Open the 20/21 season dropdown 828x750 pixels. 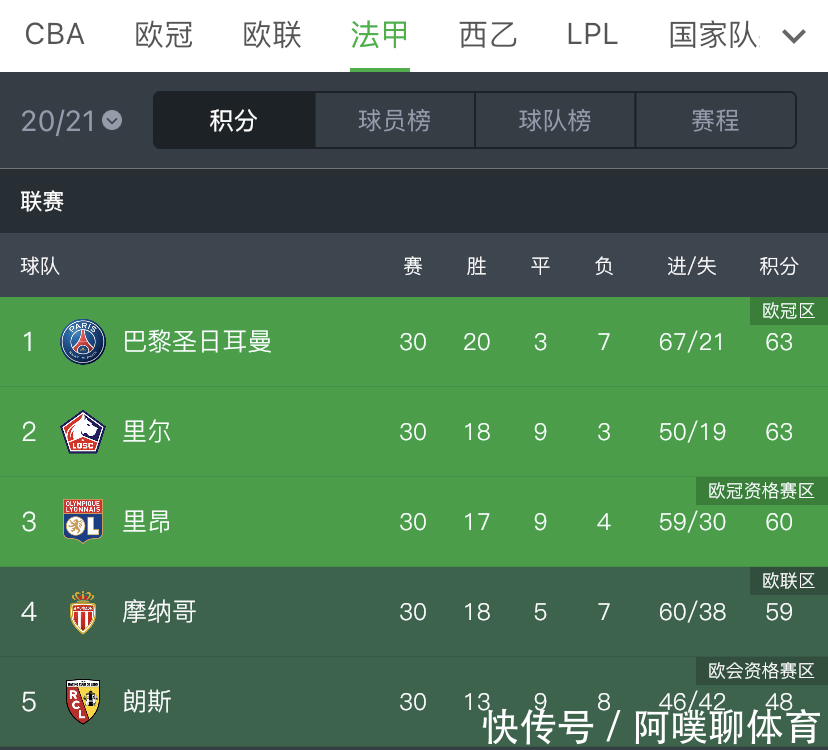click(71, 121)
